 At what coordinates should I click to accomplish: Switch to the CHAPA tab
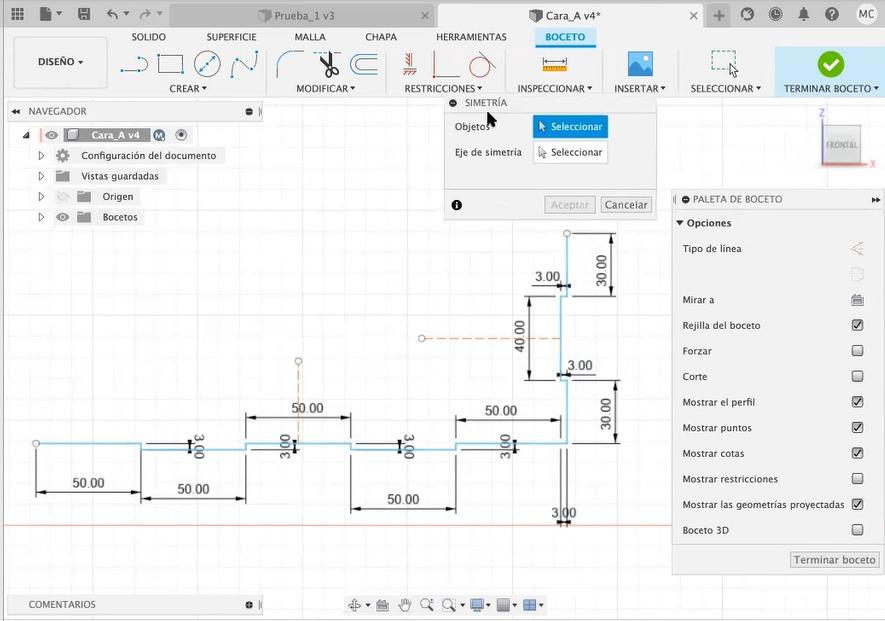[x=381, y=37]
